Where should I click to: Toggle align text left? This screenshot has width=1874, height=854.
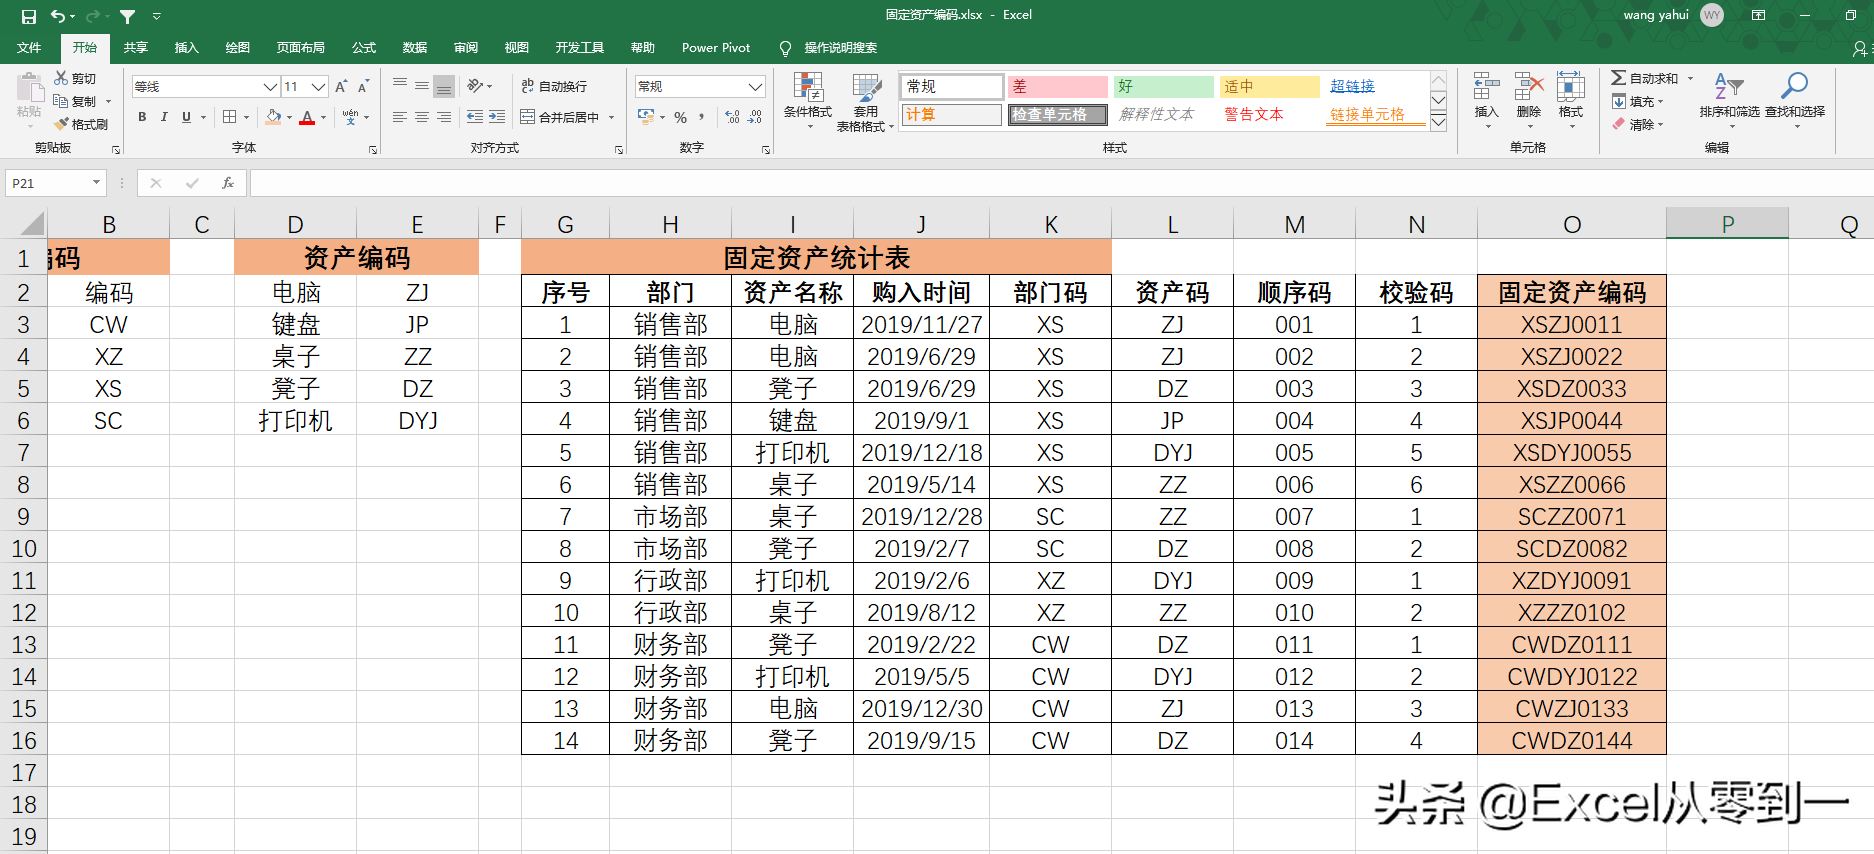pyautogui.click(x=400, y=117)
